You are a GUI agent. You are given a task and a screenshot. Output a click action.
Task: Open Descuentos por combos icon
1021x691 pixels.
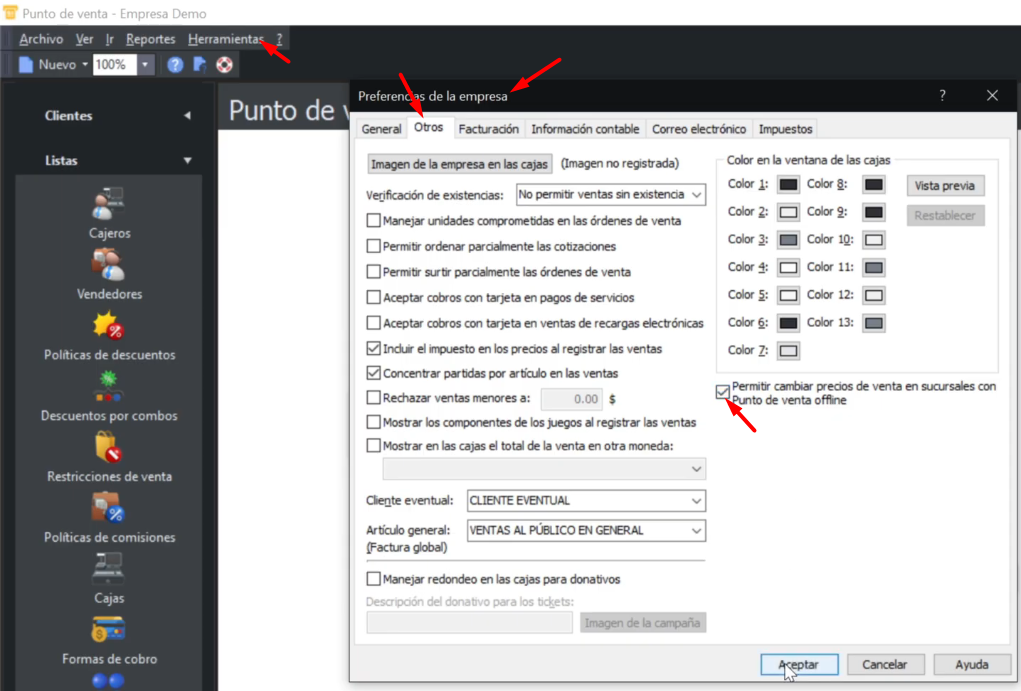click(109, 387)
